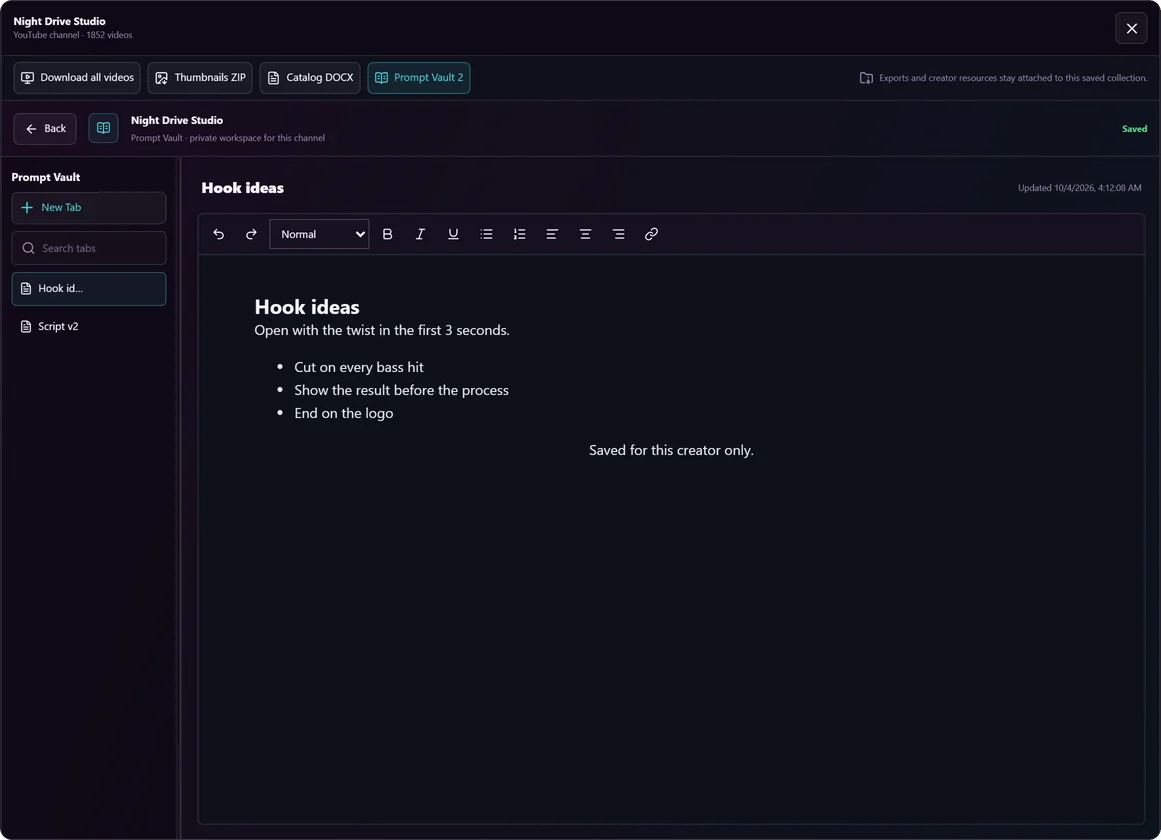Toggle underline formatting
The image size is (1161, 840).
point(453,234)
